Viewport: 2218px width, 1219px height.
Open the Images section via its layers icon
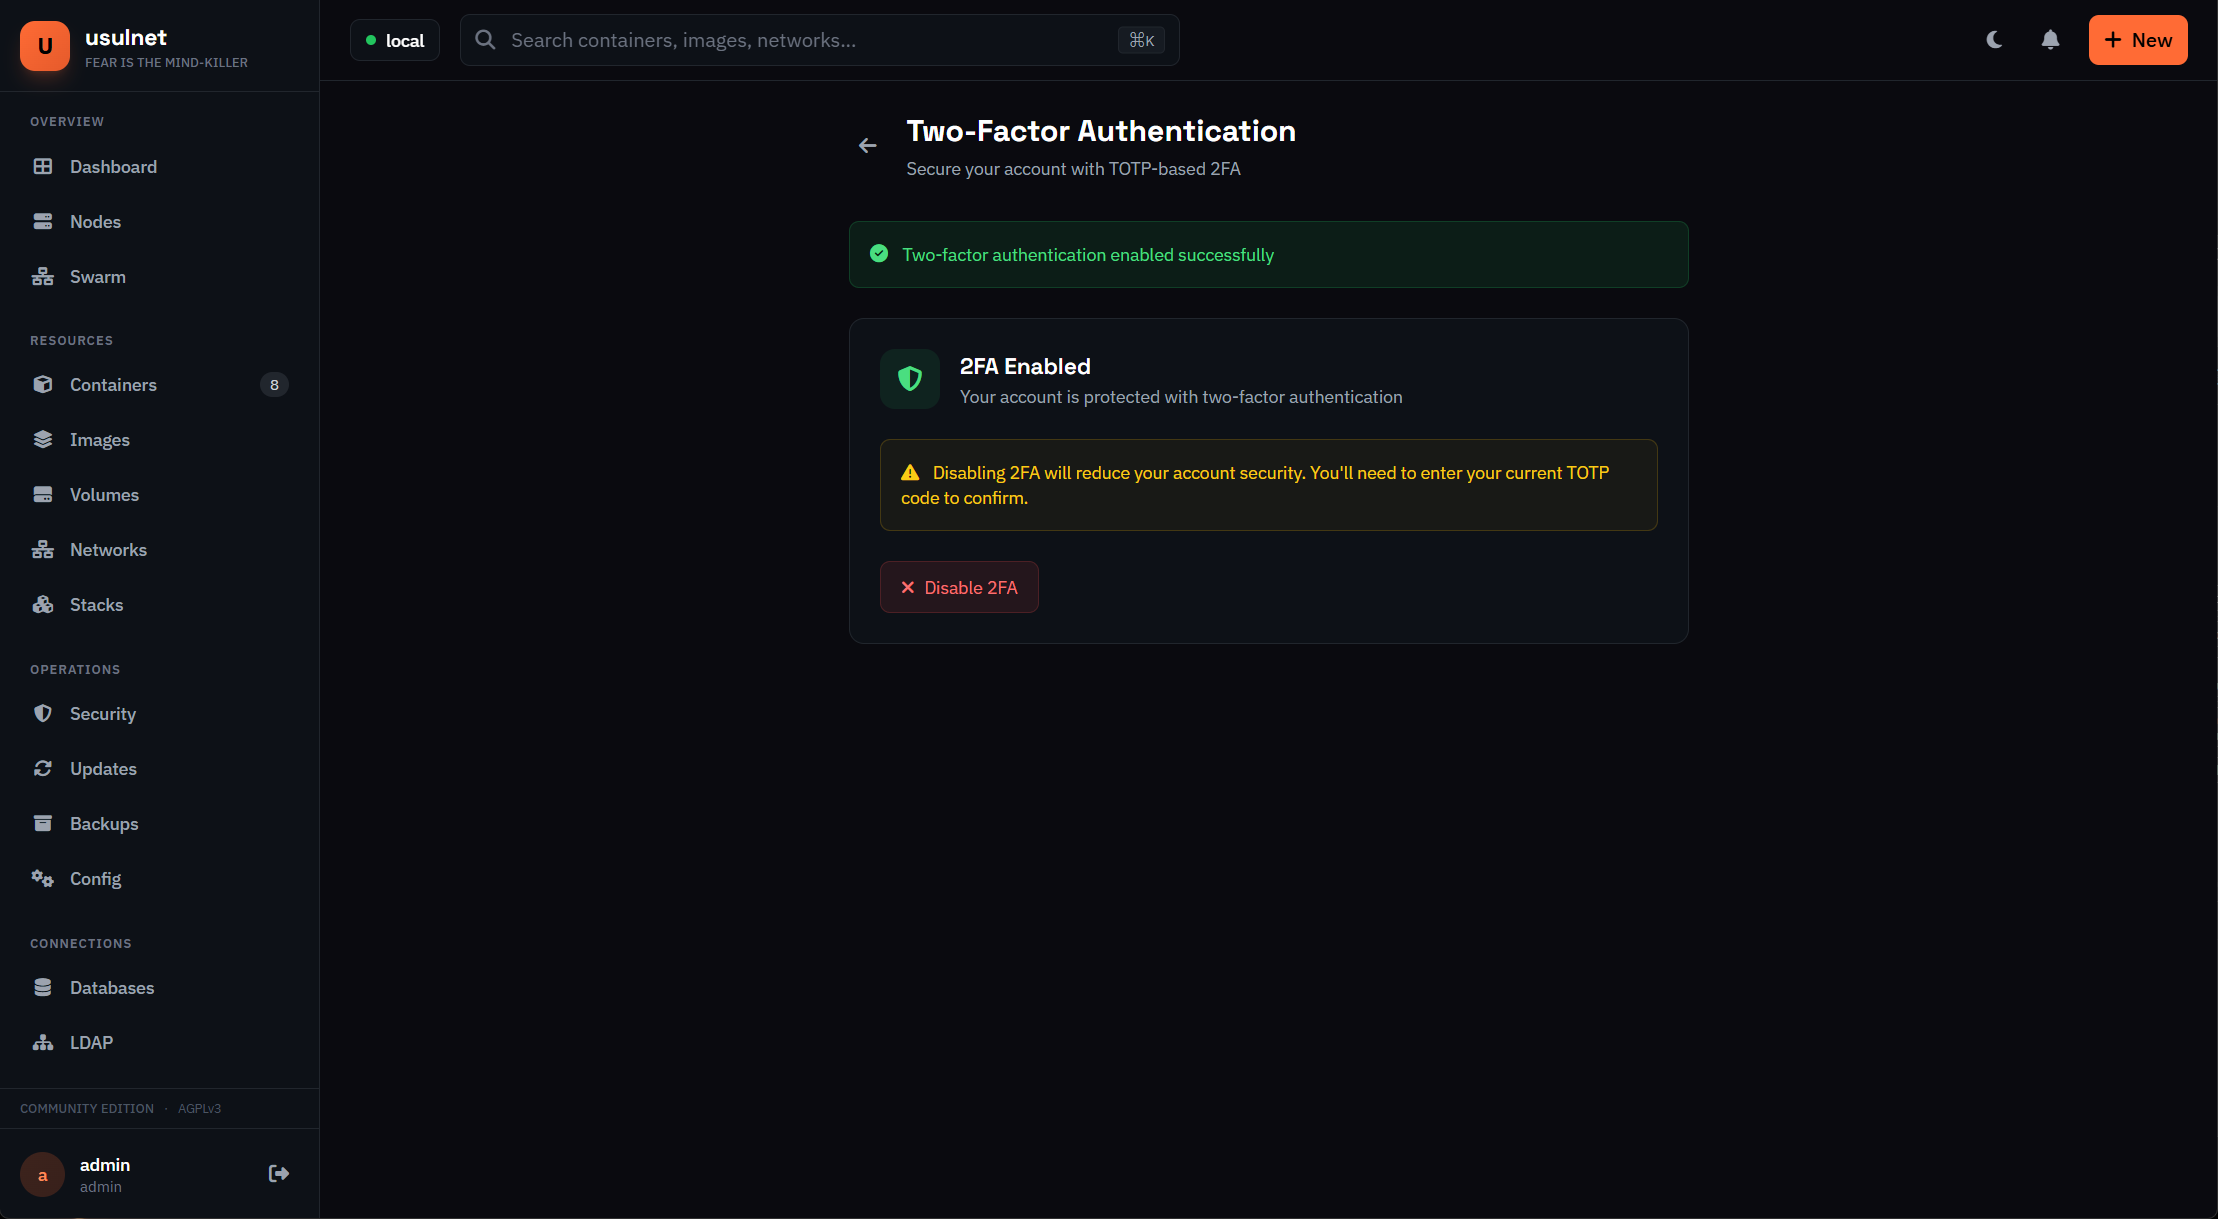coord(43,439)
